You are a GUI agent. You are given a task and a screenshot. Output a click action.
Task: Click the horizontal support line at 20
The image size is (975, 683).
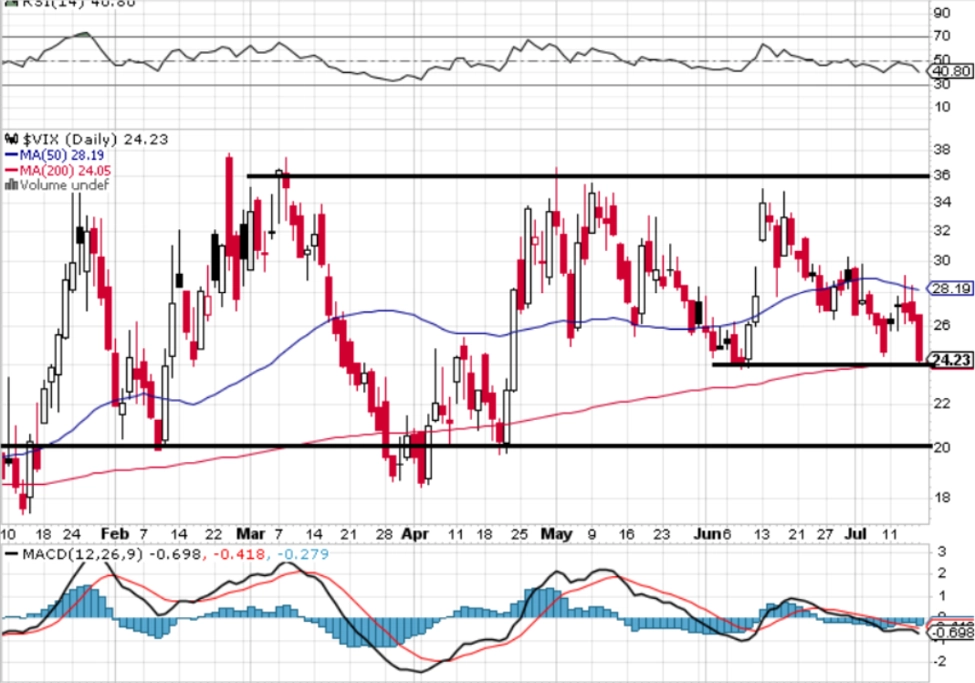(466, 445)
